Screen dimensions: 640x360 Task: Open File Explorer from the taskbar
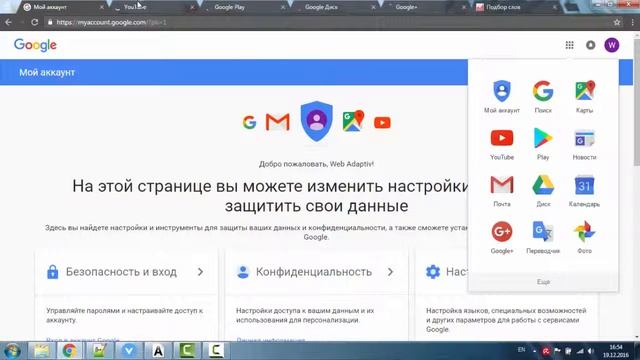41,351
